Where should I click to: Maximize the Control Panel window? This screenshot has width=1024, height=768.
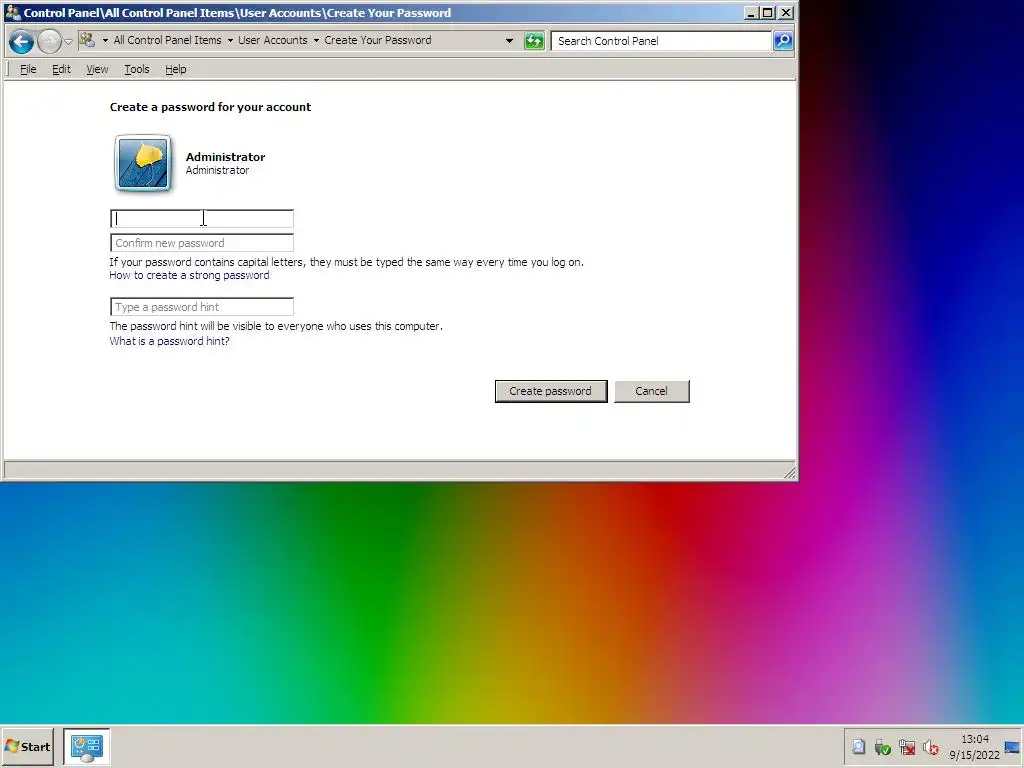[x=768, y=12]
